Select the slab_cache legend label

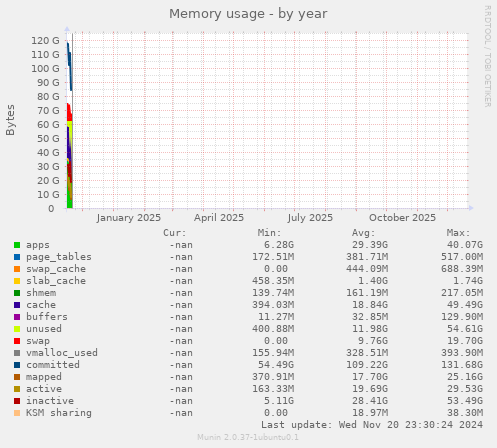point(56,281)
